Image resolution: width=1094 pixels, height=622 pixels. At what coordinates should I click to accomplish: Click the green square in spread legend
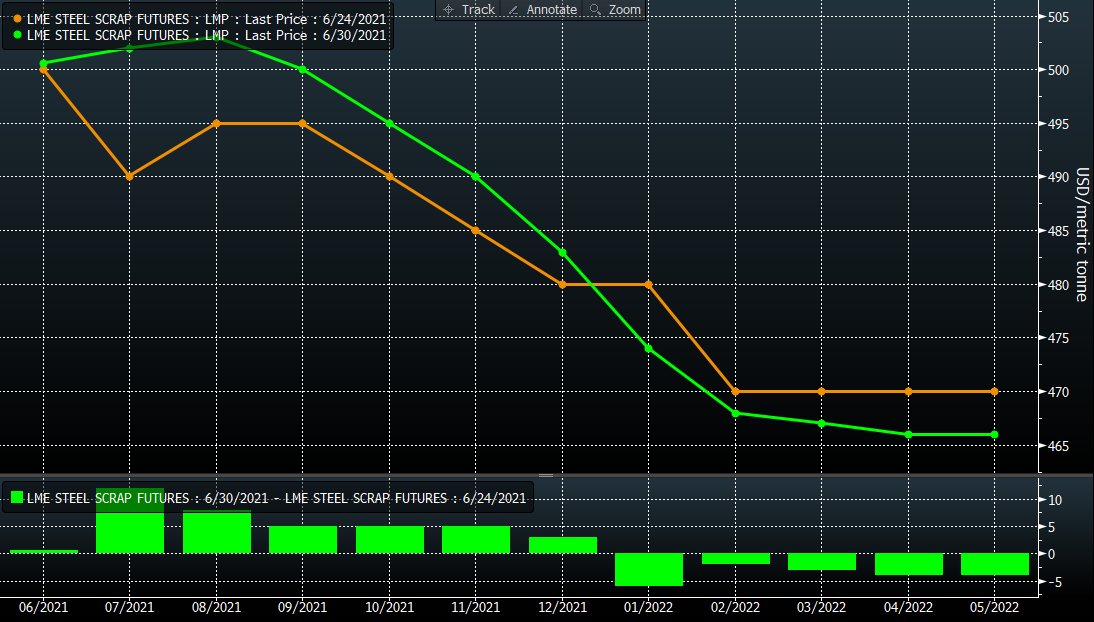(x=16, y=497)
